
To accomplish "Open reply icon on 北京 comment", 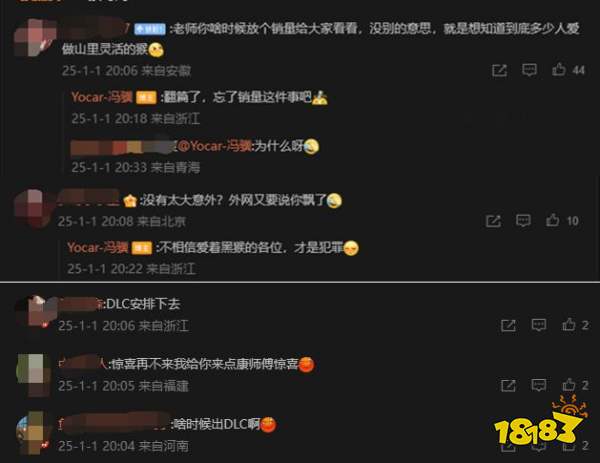I will [x=523, y=221].
